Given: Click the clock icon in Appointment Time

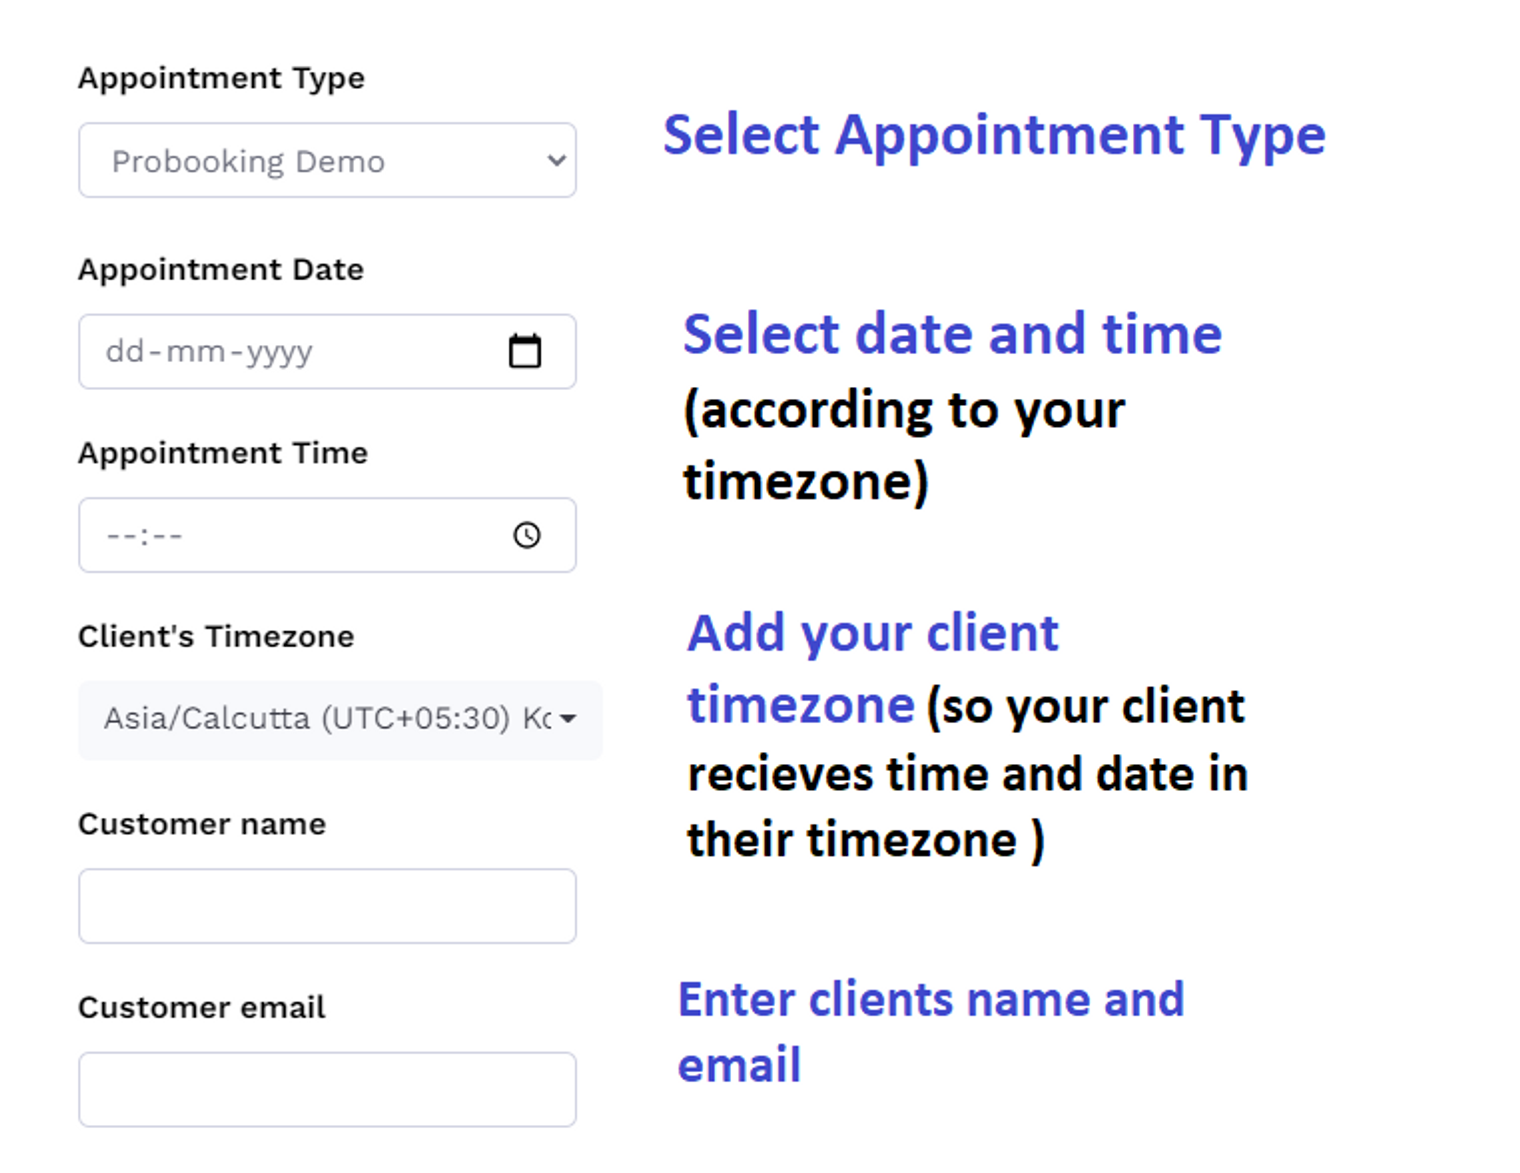Looking at the screenshot, I should (x=527, y=535).
